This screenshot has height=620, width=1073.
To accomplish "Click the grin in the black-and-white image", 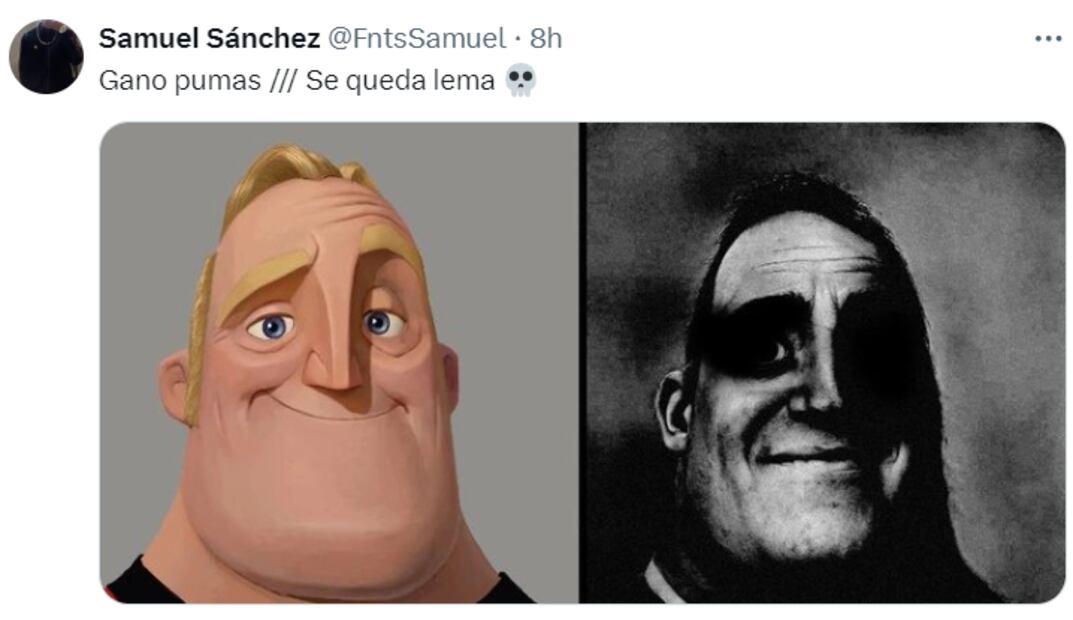I will [x=810, y=455].
